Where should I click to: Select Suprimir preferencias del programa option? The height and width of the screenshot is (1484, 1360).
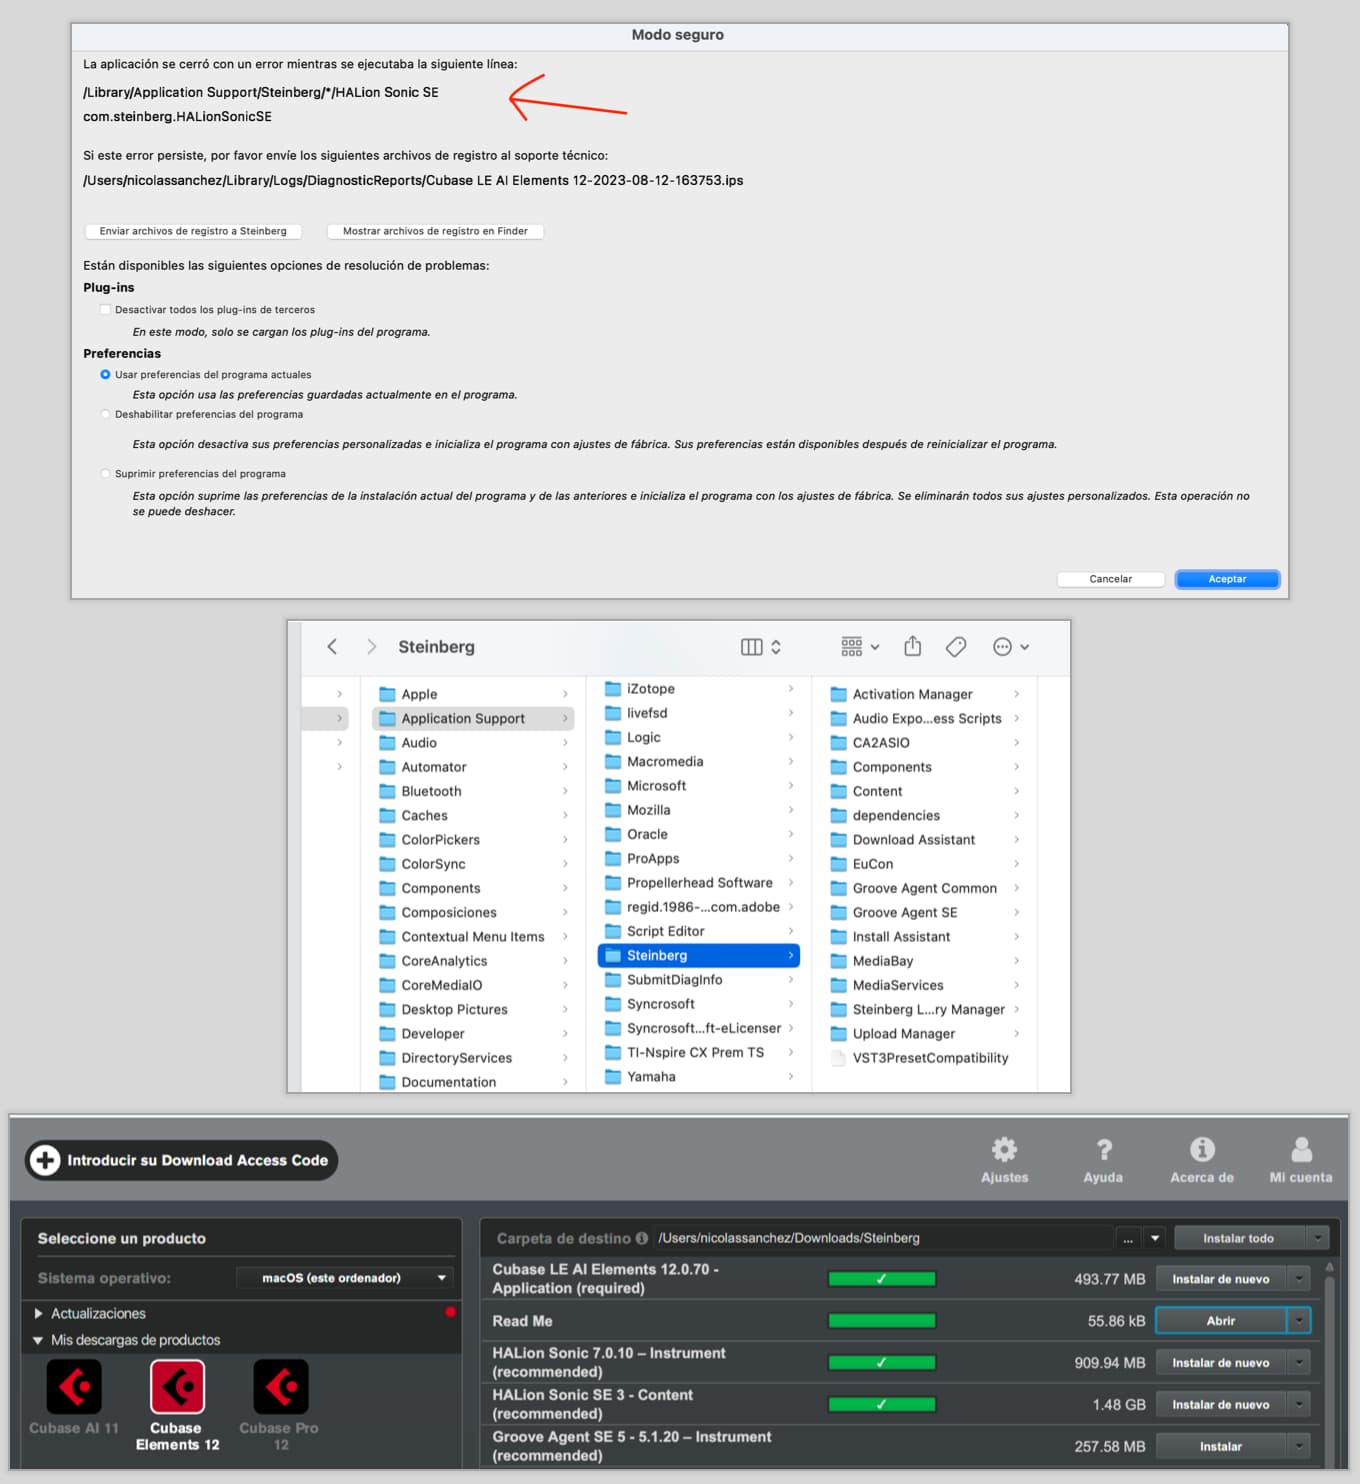point(105,473)
